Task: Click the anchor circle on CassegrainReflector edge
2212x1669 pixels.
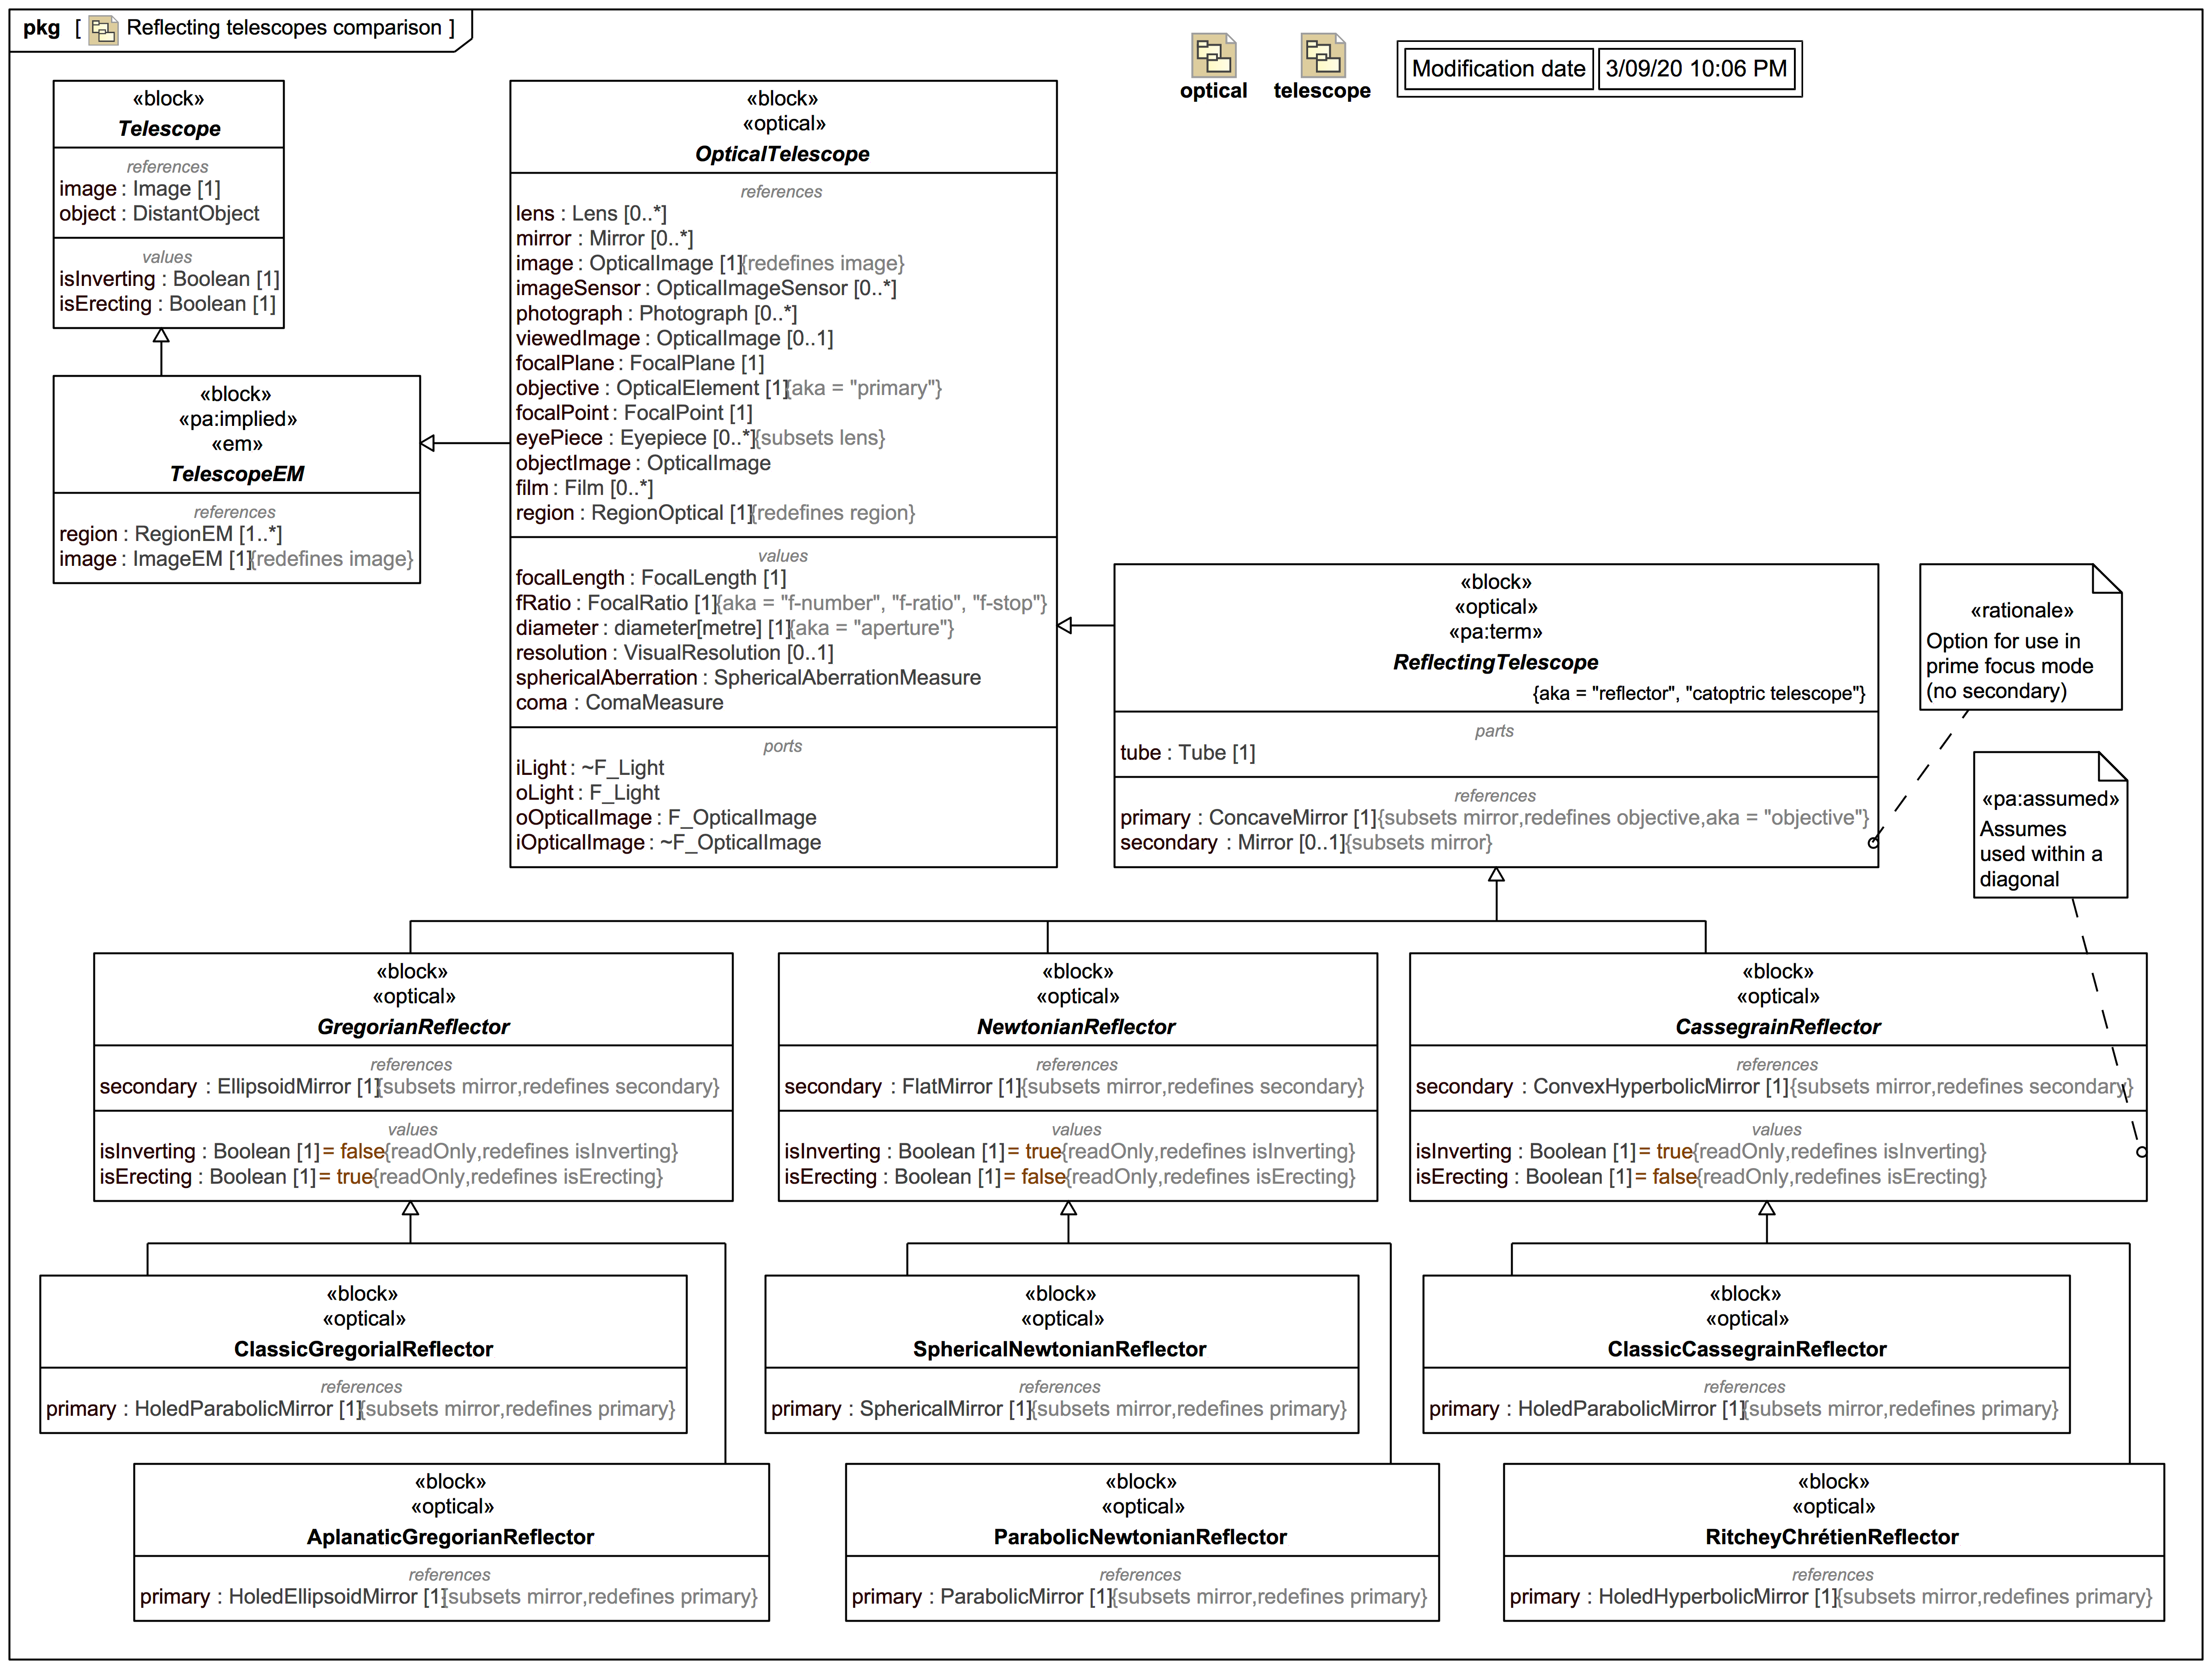Action: pos(2141,1152)
